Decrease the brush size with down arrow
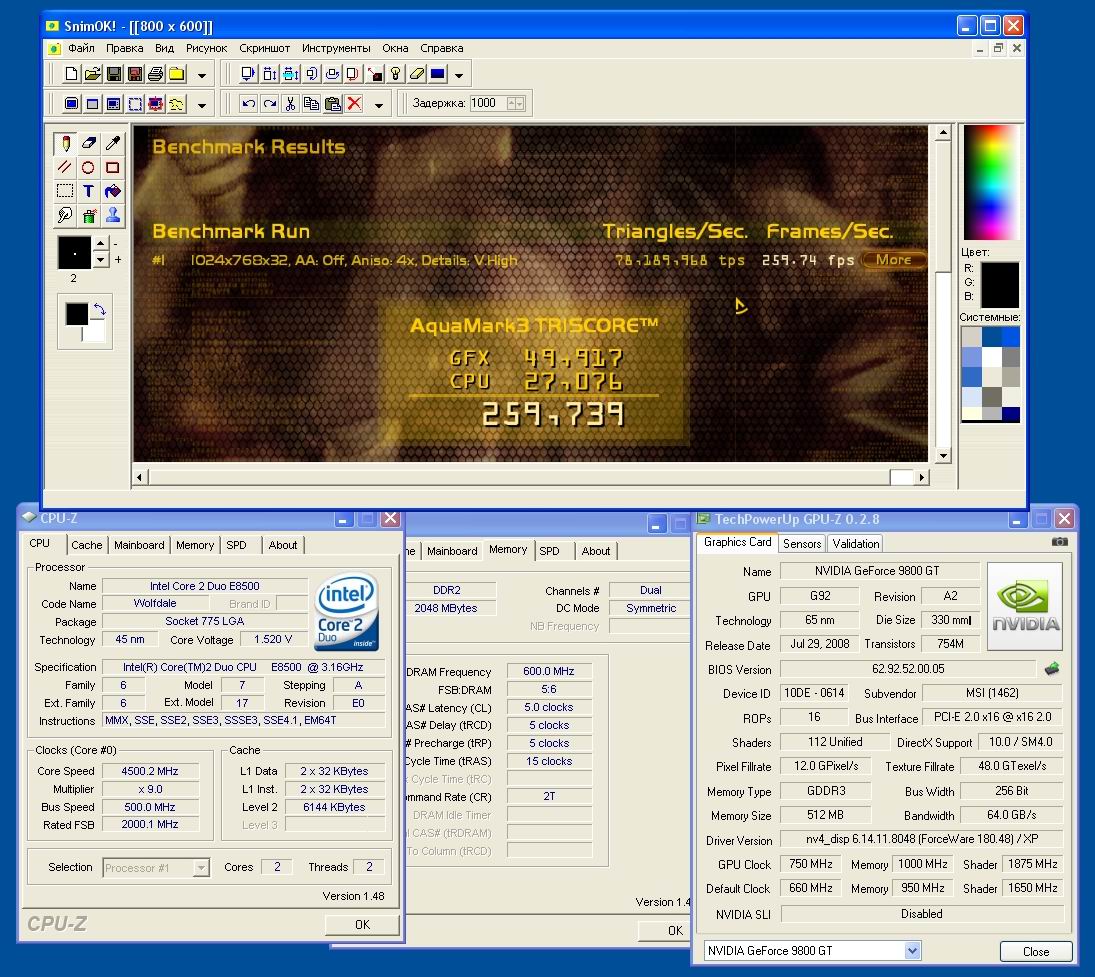The height and width of the screenshot is (977, 1095). (x=101, y=259)
